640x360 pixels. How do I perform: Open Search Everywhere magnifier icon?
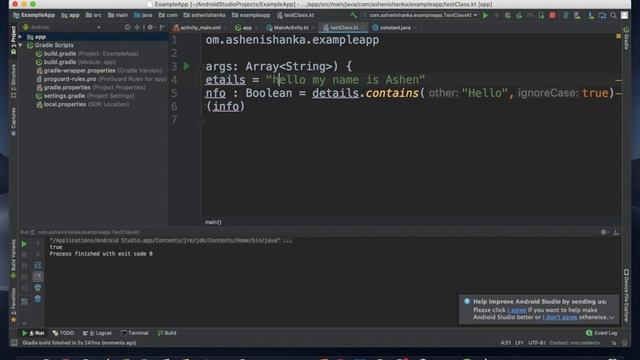tap(613, 16)
